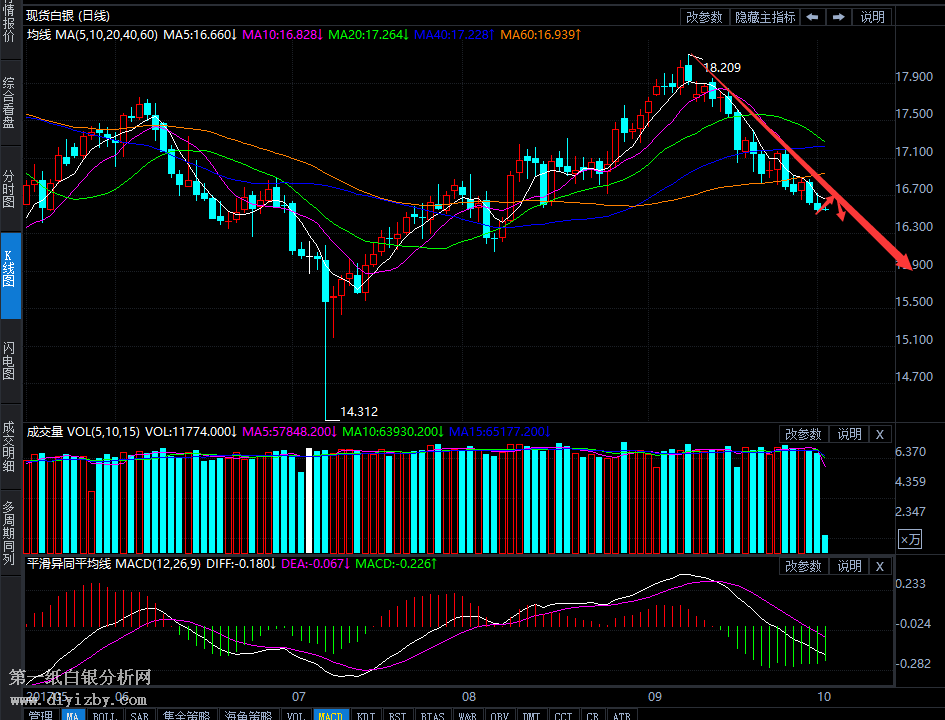
Task: Open the 管理 tab at bottom
Action: coord(40,715)
